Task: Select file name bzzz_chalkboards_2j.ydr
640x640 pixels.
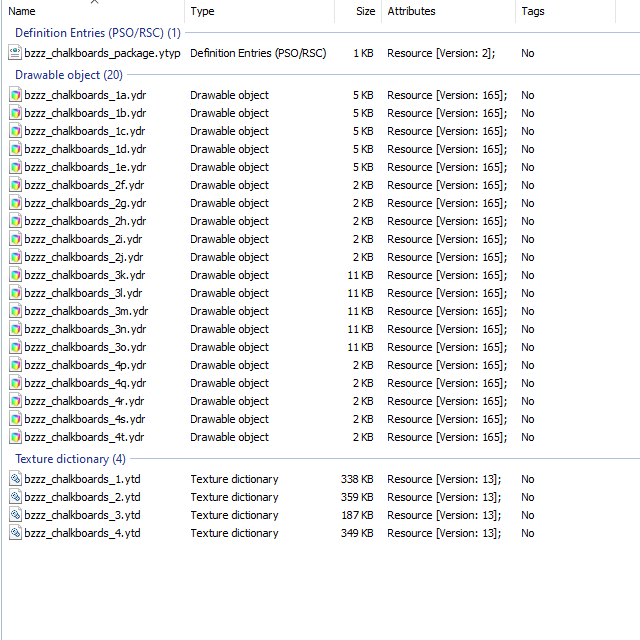Action: (84, 257)
